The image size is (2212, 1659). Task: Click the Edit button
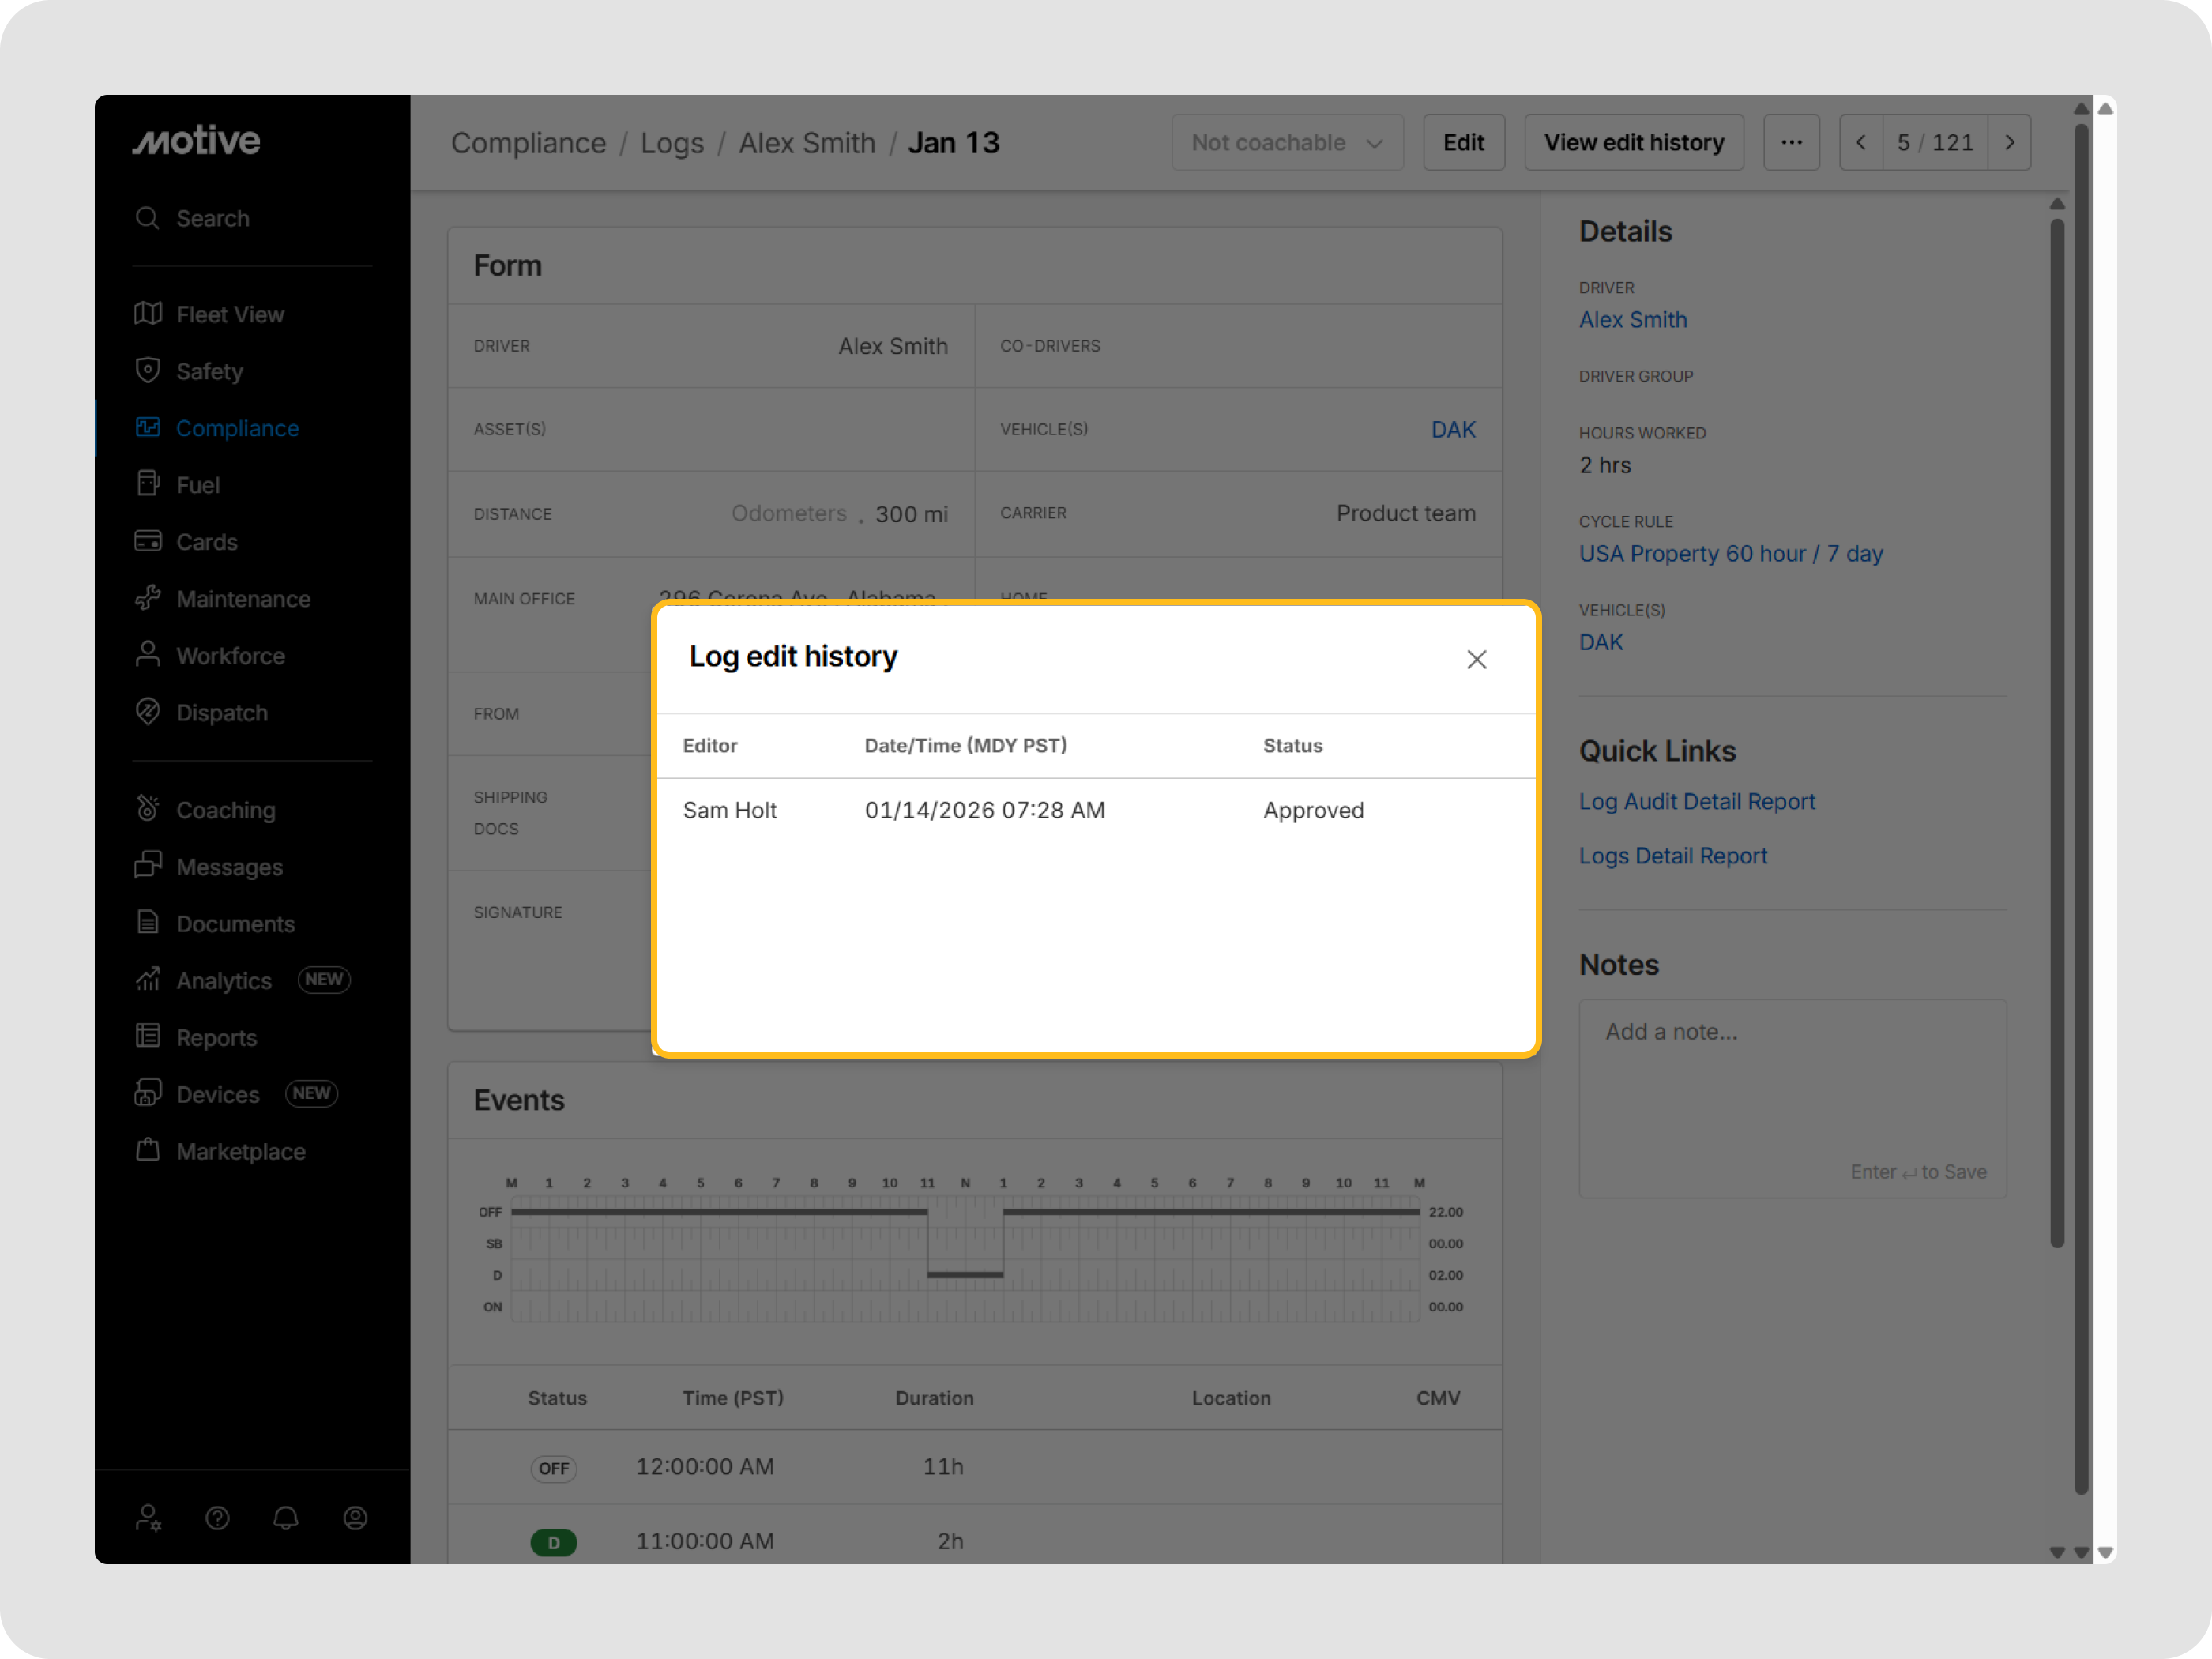pos(1463,143)
